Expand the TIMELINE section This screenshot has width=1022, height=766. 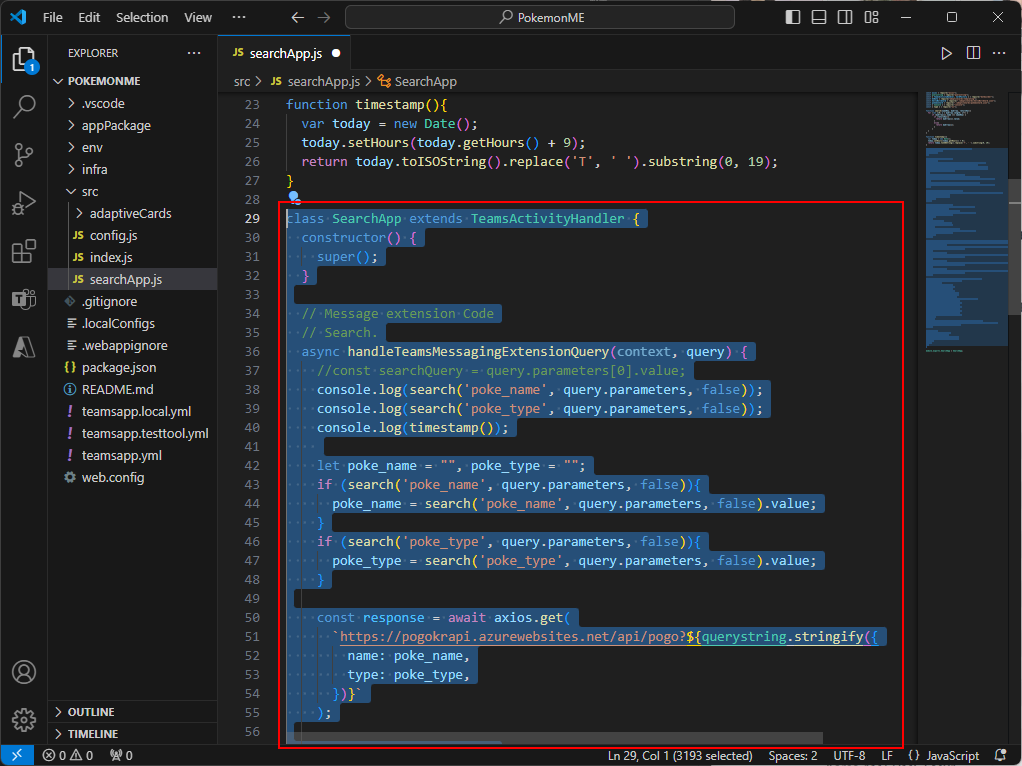point(133,734)
